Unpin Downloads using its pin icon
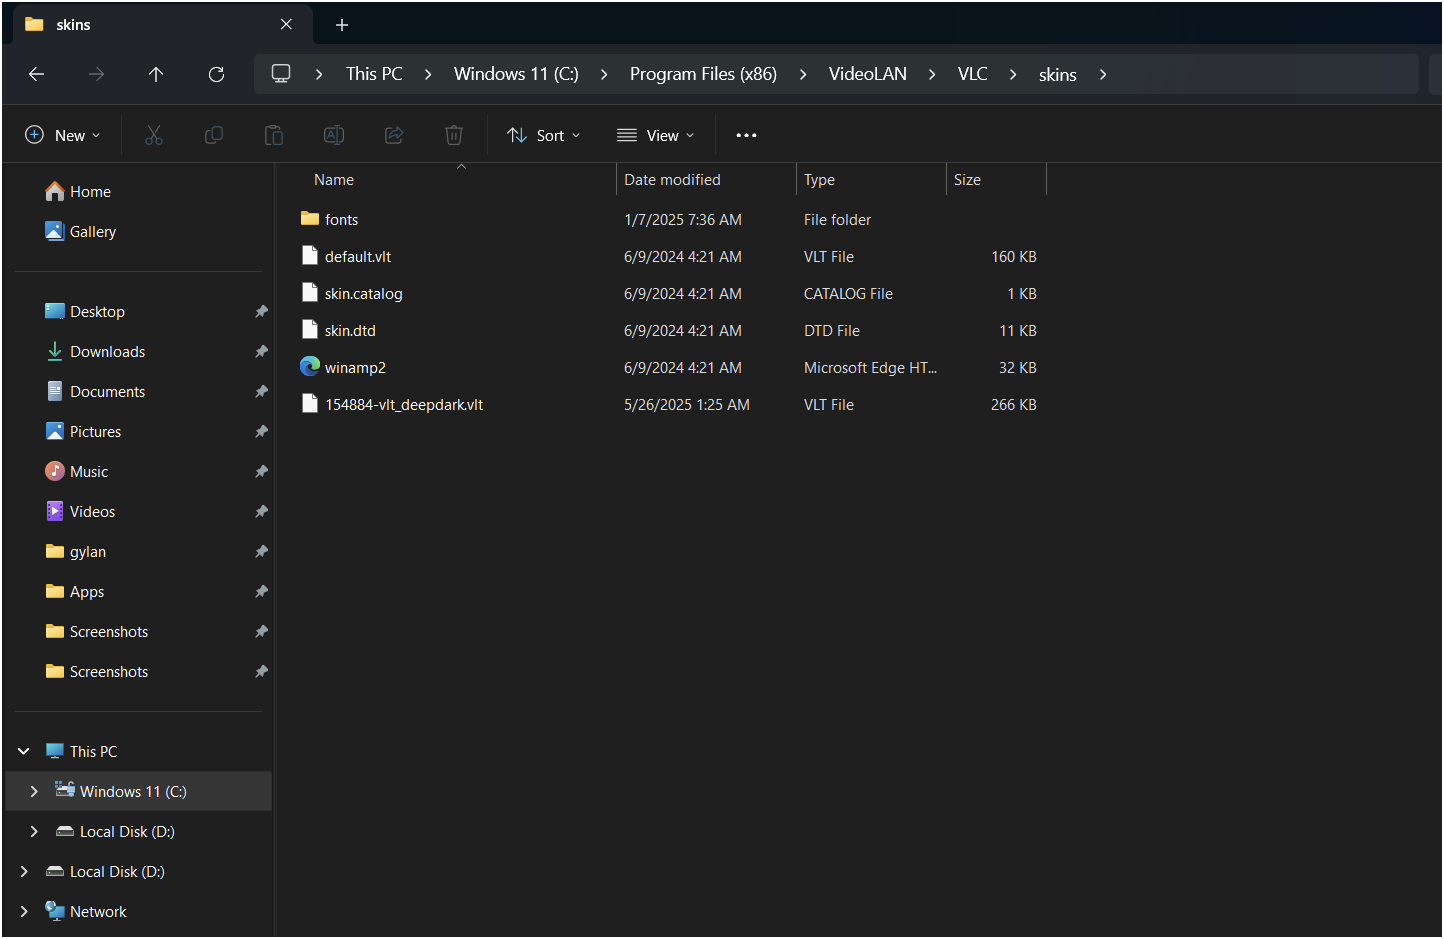This screenshot has height=939, width=1444. pos(261,351)
